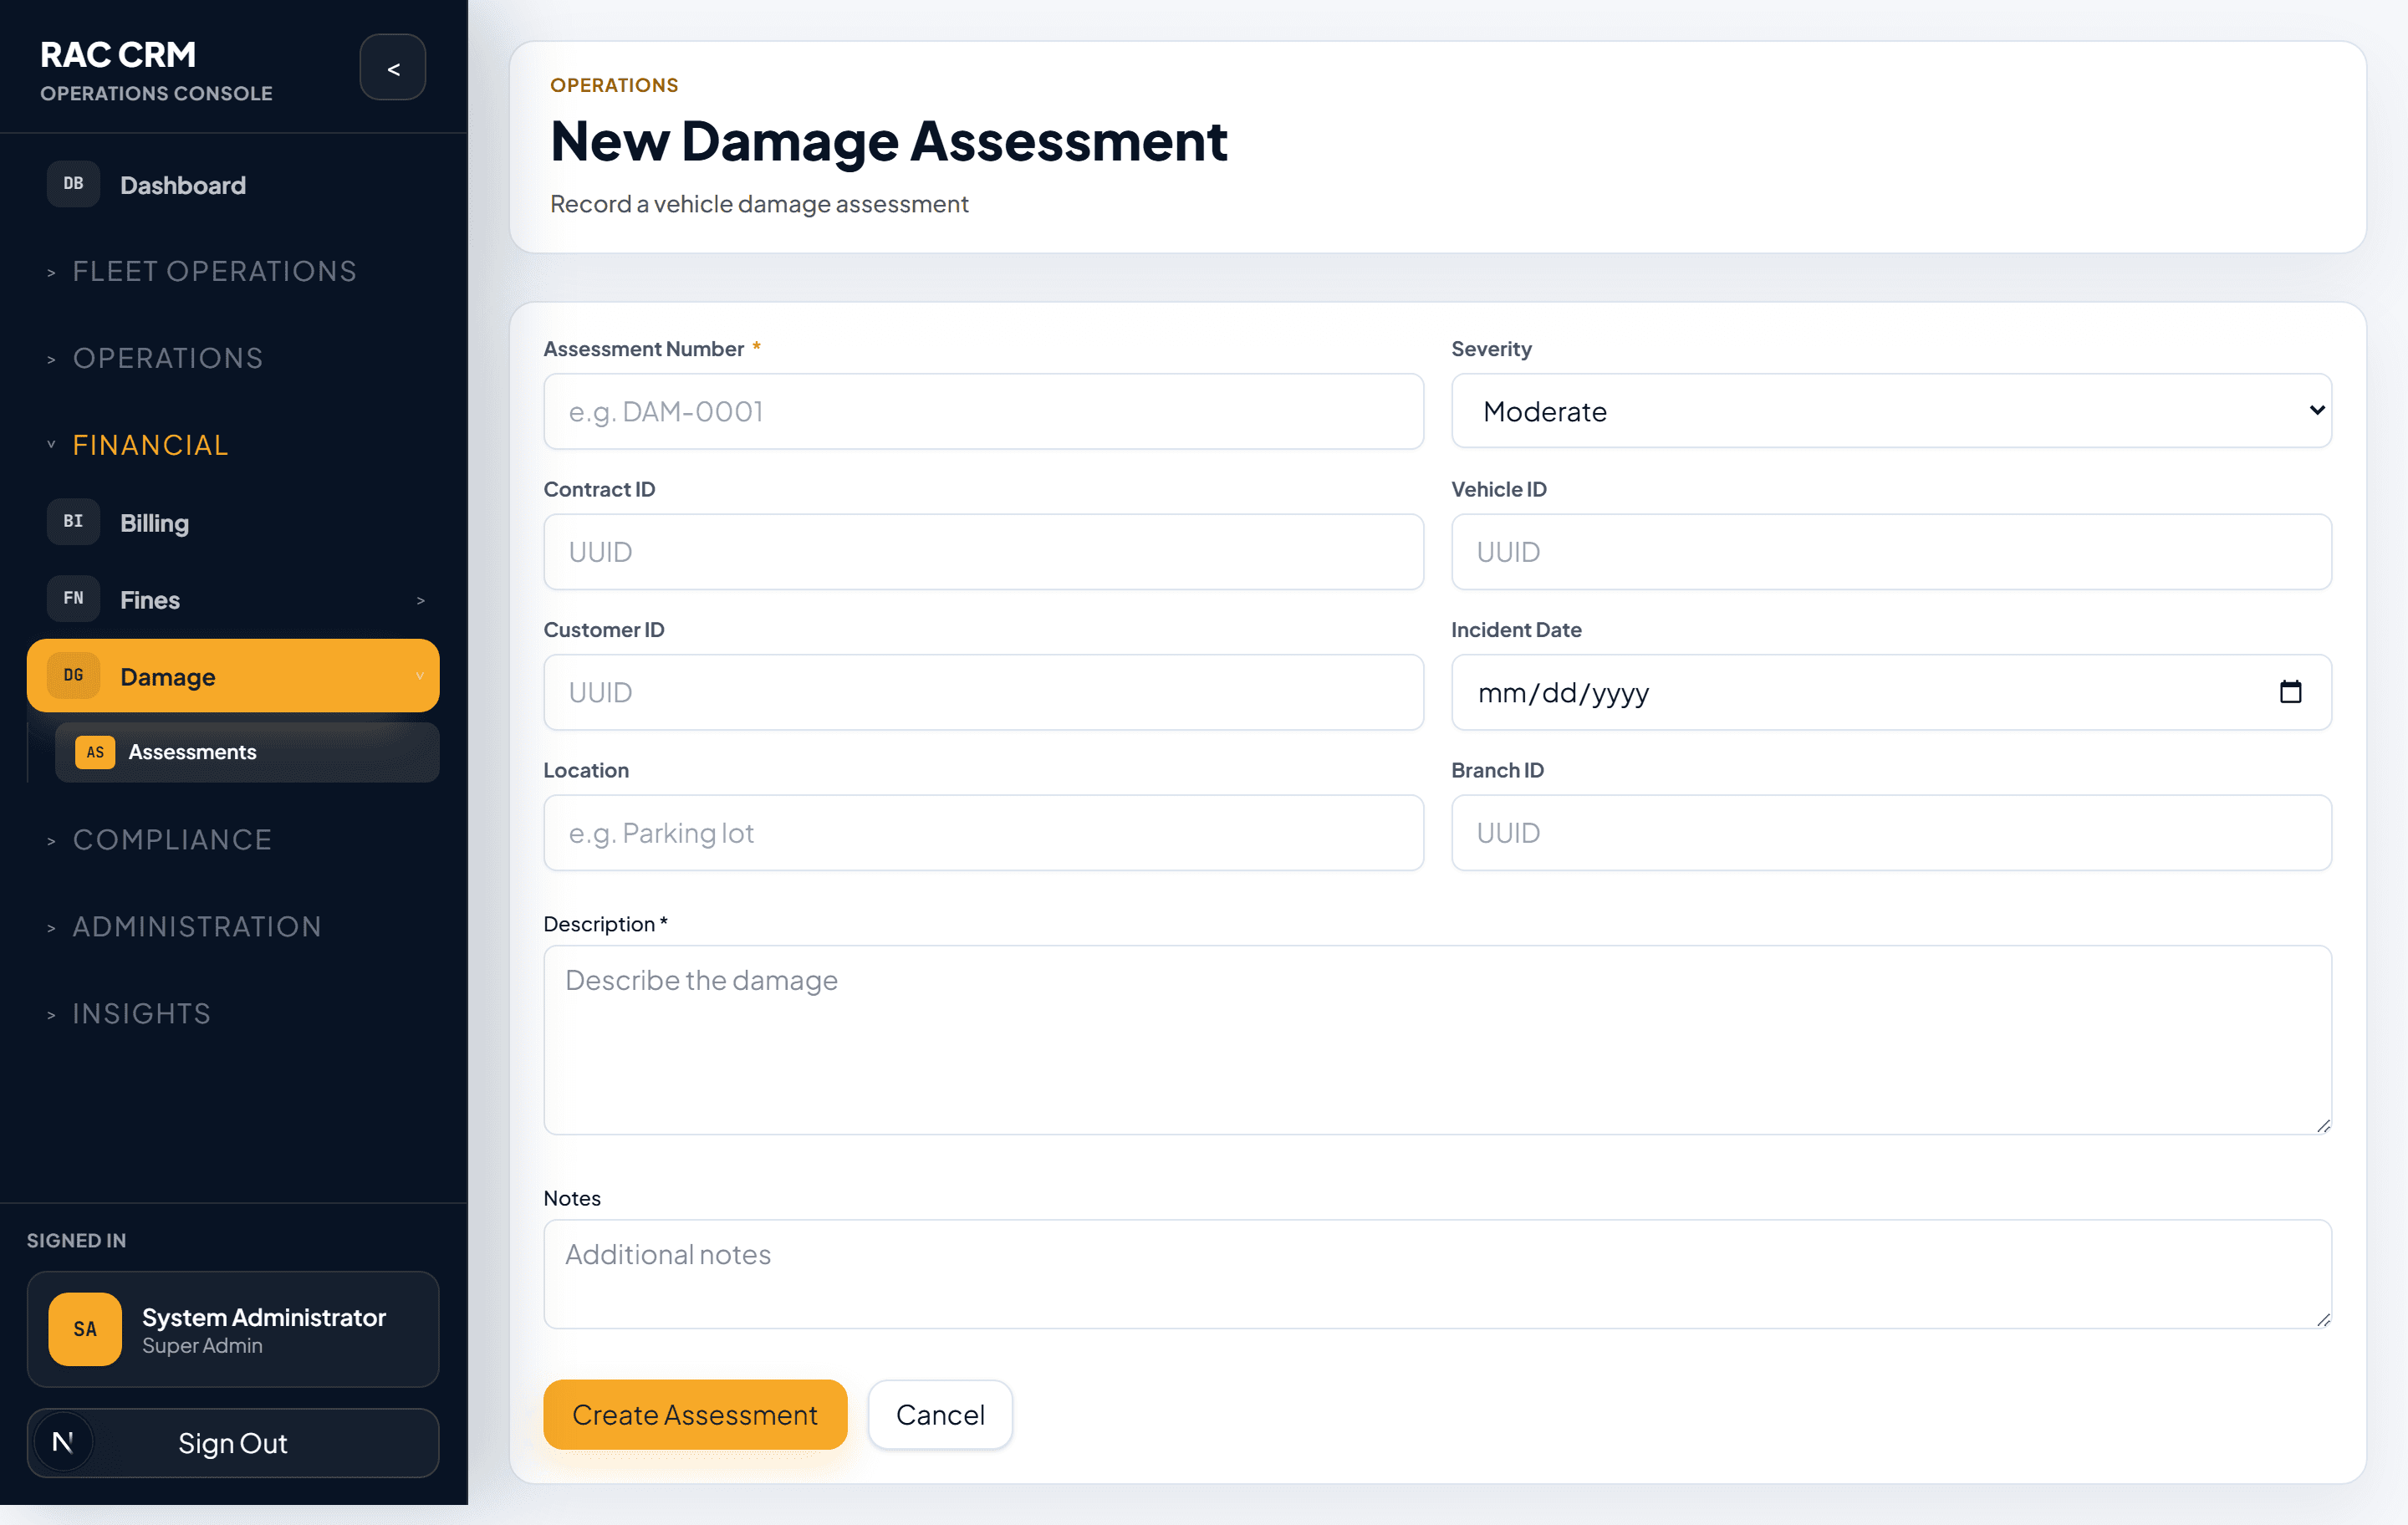This screenshot has height=1525, width=2408.
Task: Click the Incident Date label
Action: pos(1516,629)
